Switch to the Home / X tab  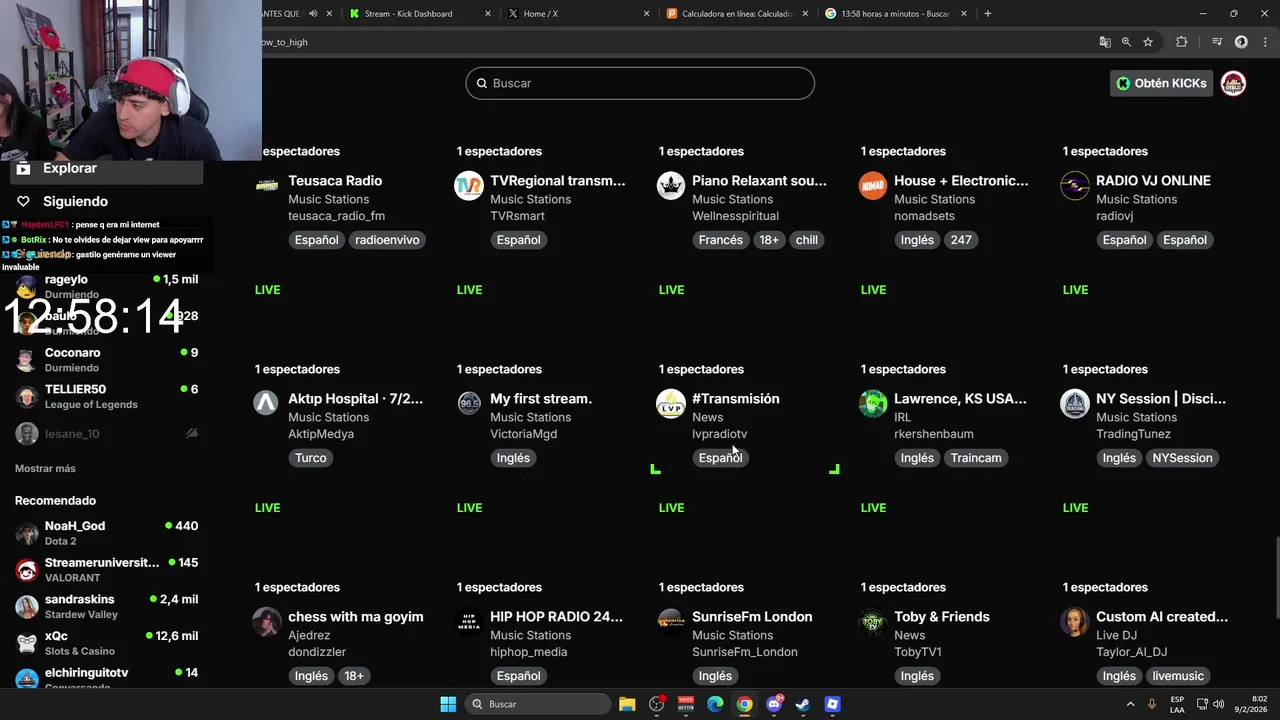point(580,13)
